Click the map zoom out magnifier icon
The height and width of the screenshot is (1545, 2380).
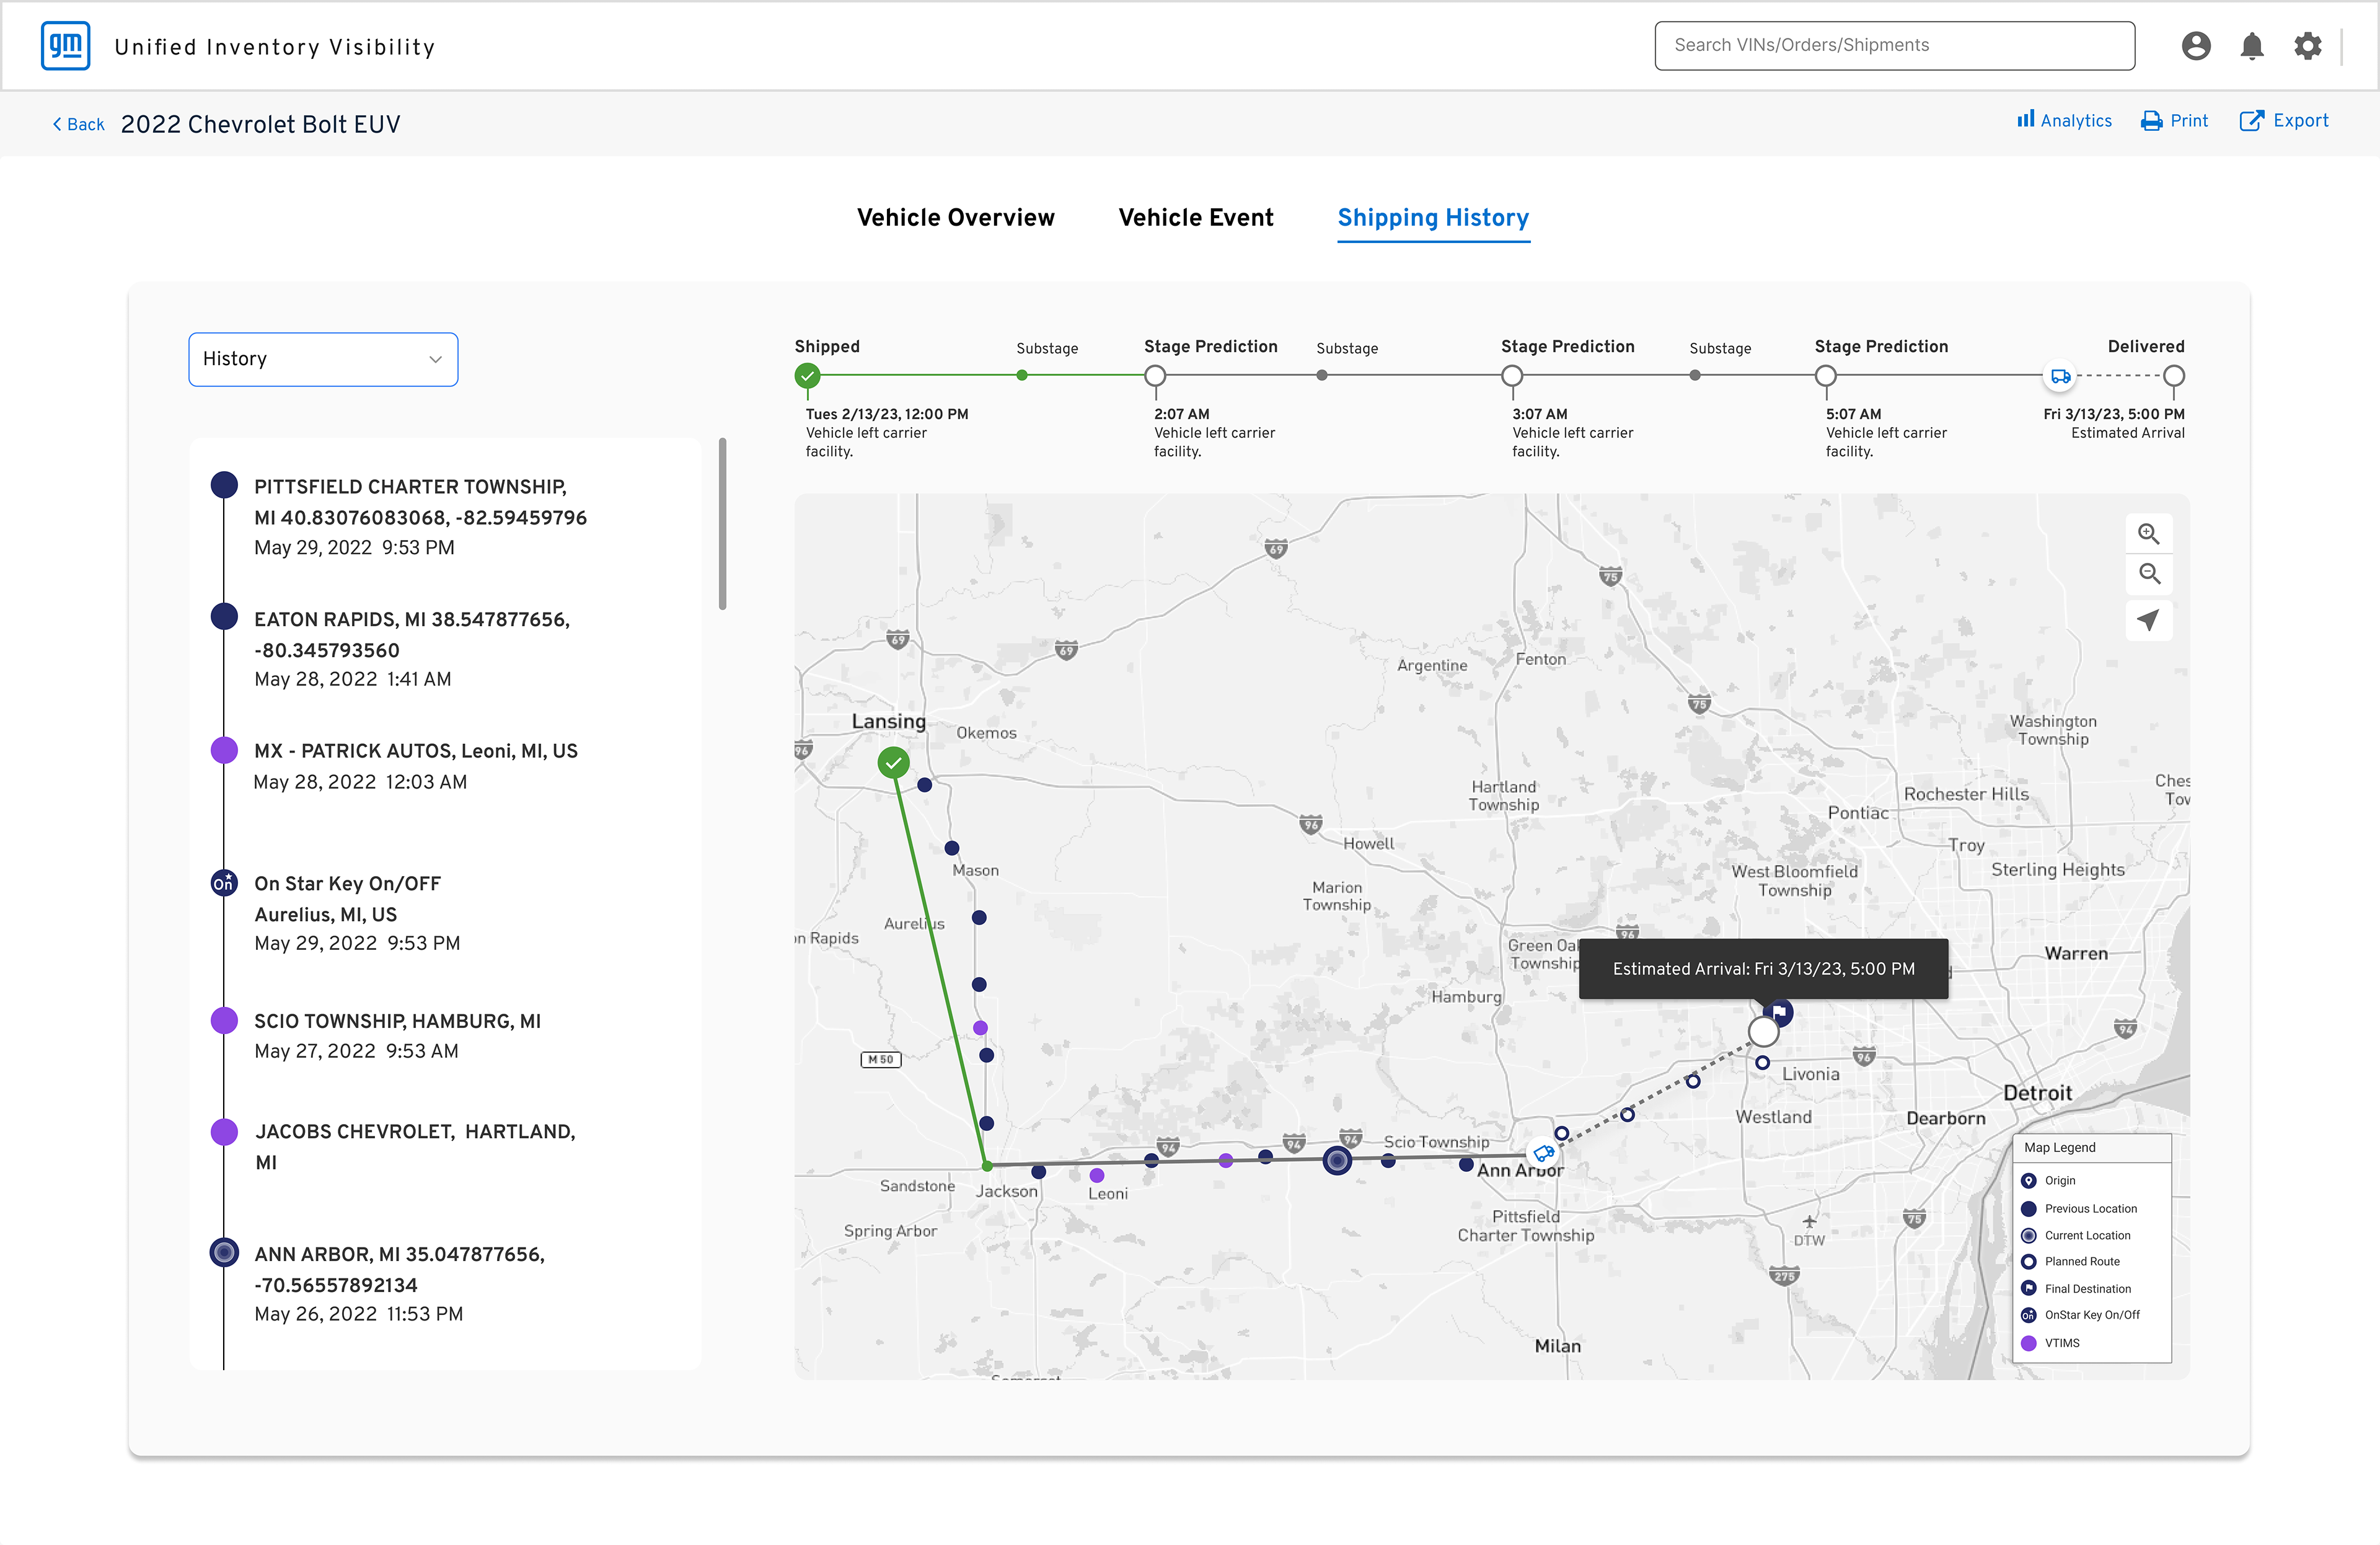coord(2148,574)
